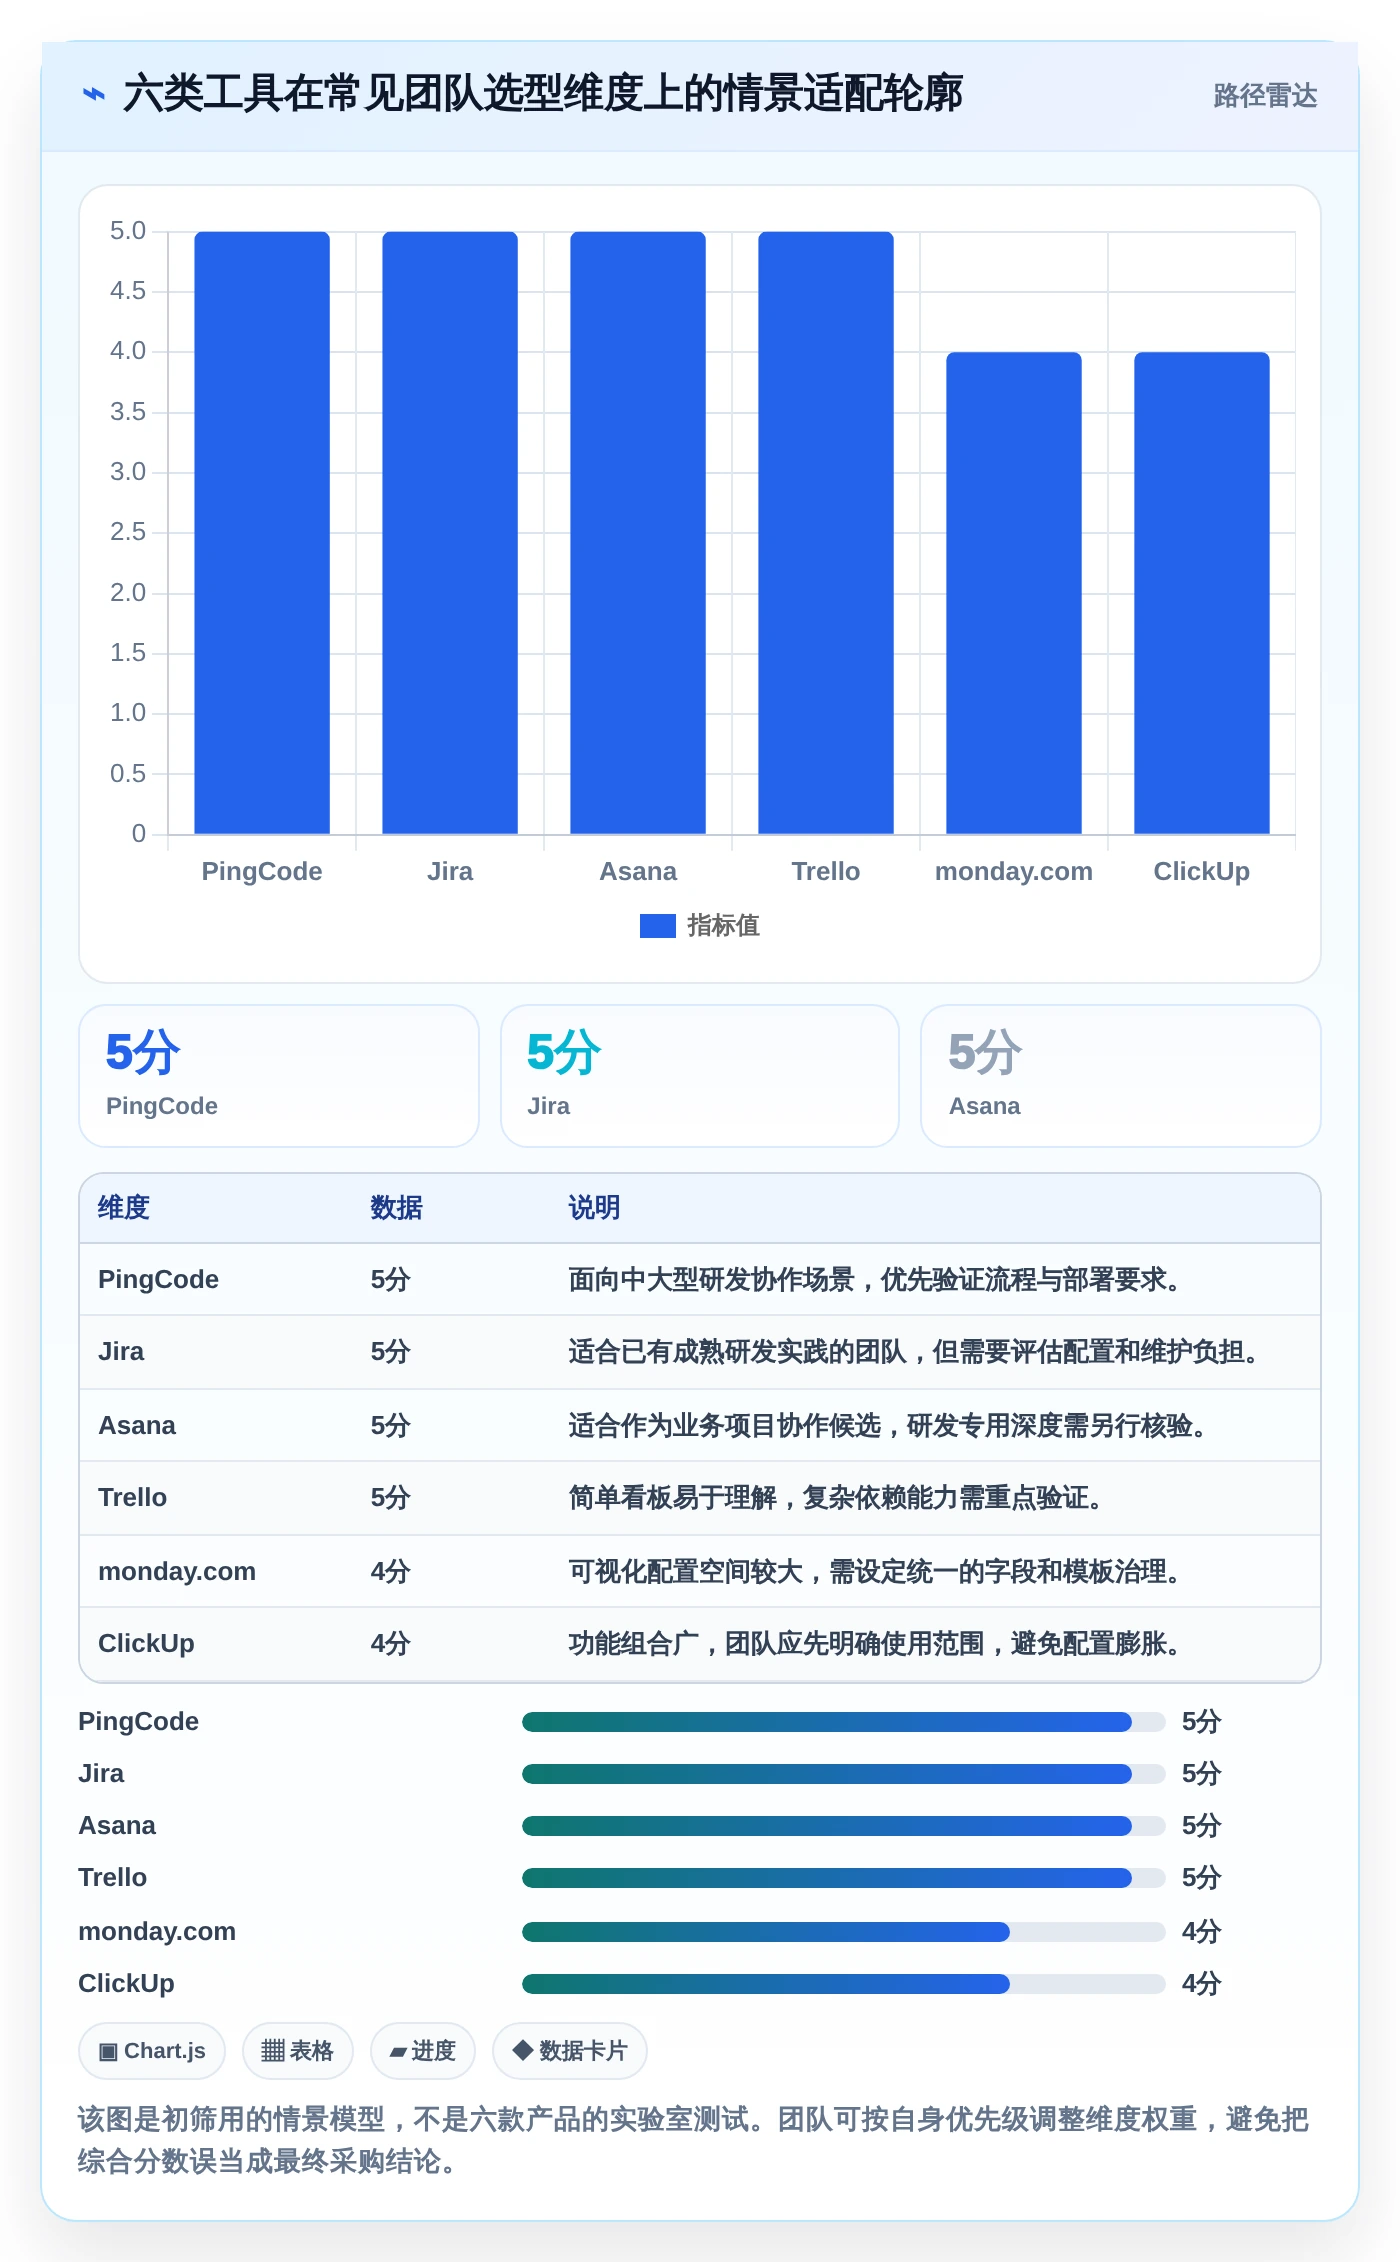The height and width of the screenshot is (2262, 1400).
Task: Select the Chart.js tag chip
Action: pos(152,2051)
